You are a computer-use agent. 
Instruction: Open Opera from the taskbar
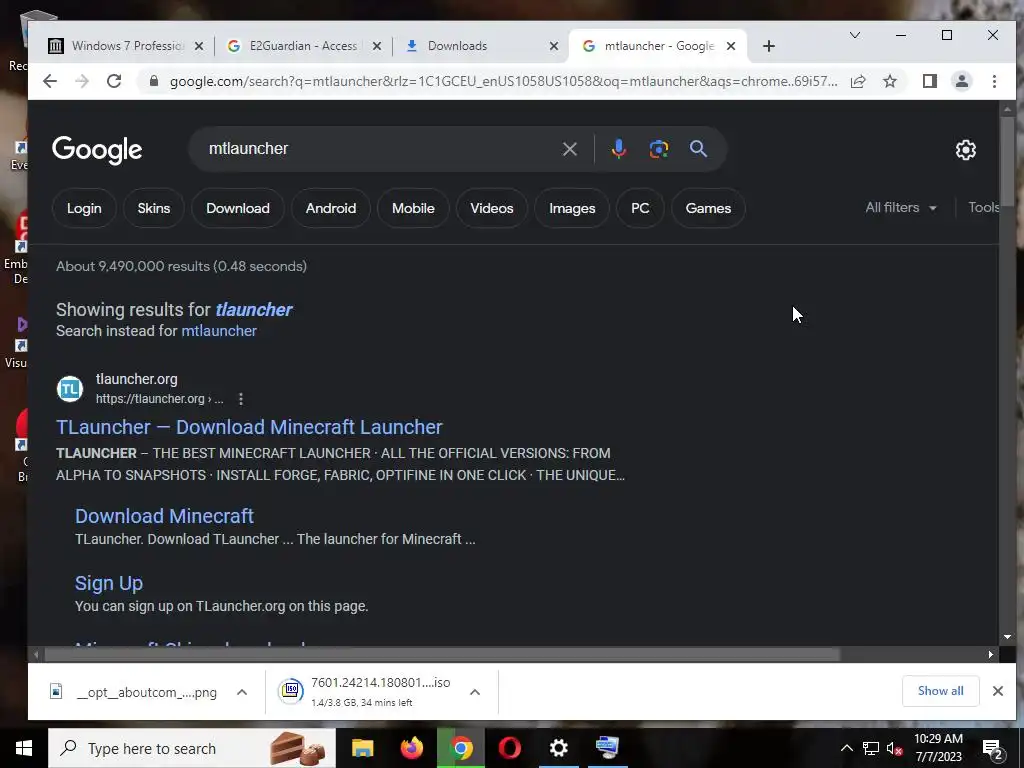509,748
